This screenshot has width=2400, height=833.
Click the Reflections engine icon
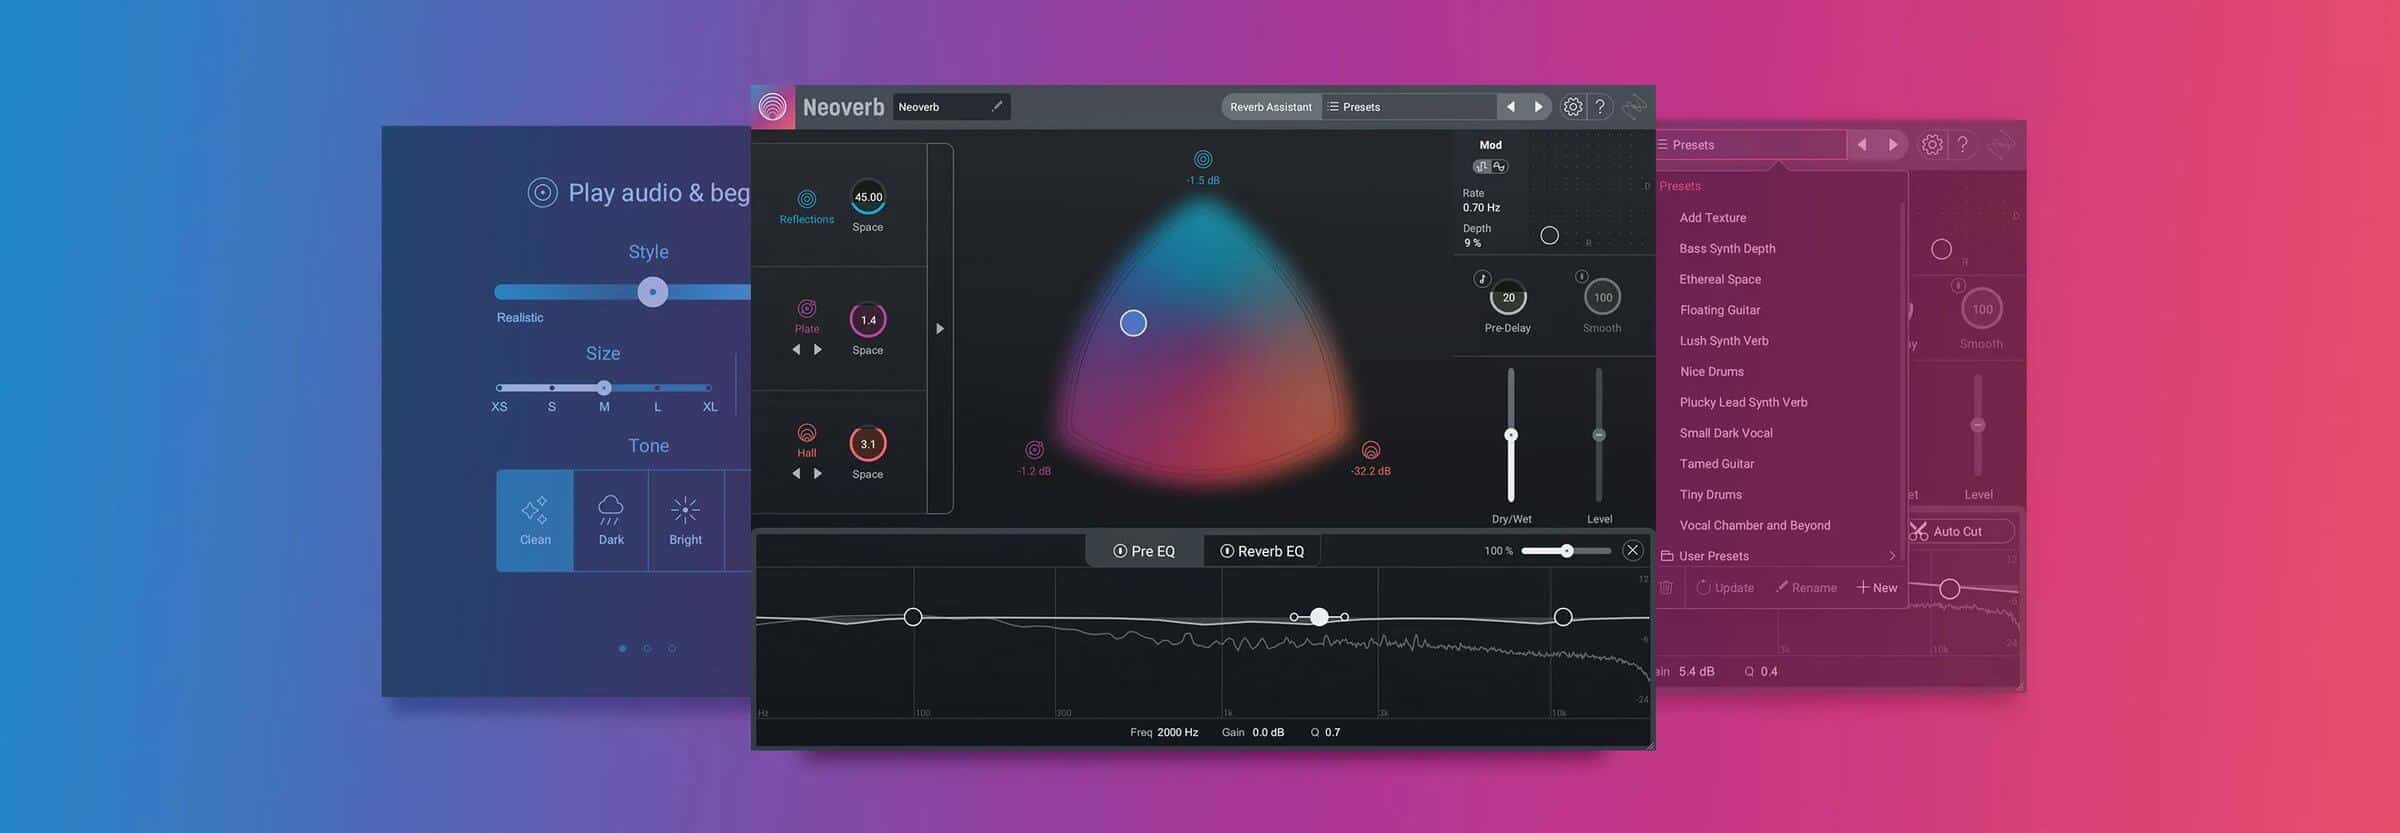pos(807,199)
